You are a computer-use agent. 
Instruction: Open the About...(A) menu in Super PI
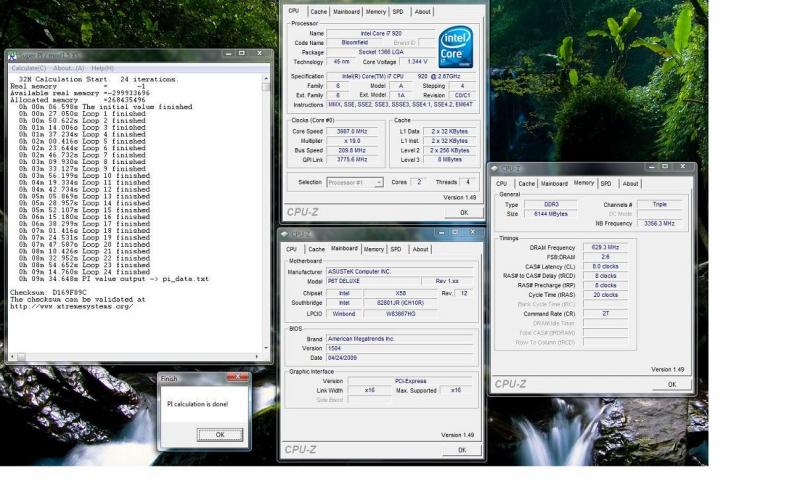point(69,68)
